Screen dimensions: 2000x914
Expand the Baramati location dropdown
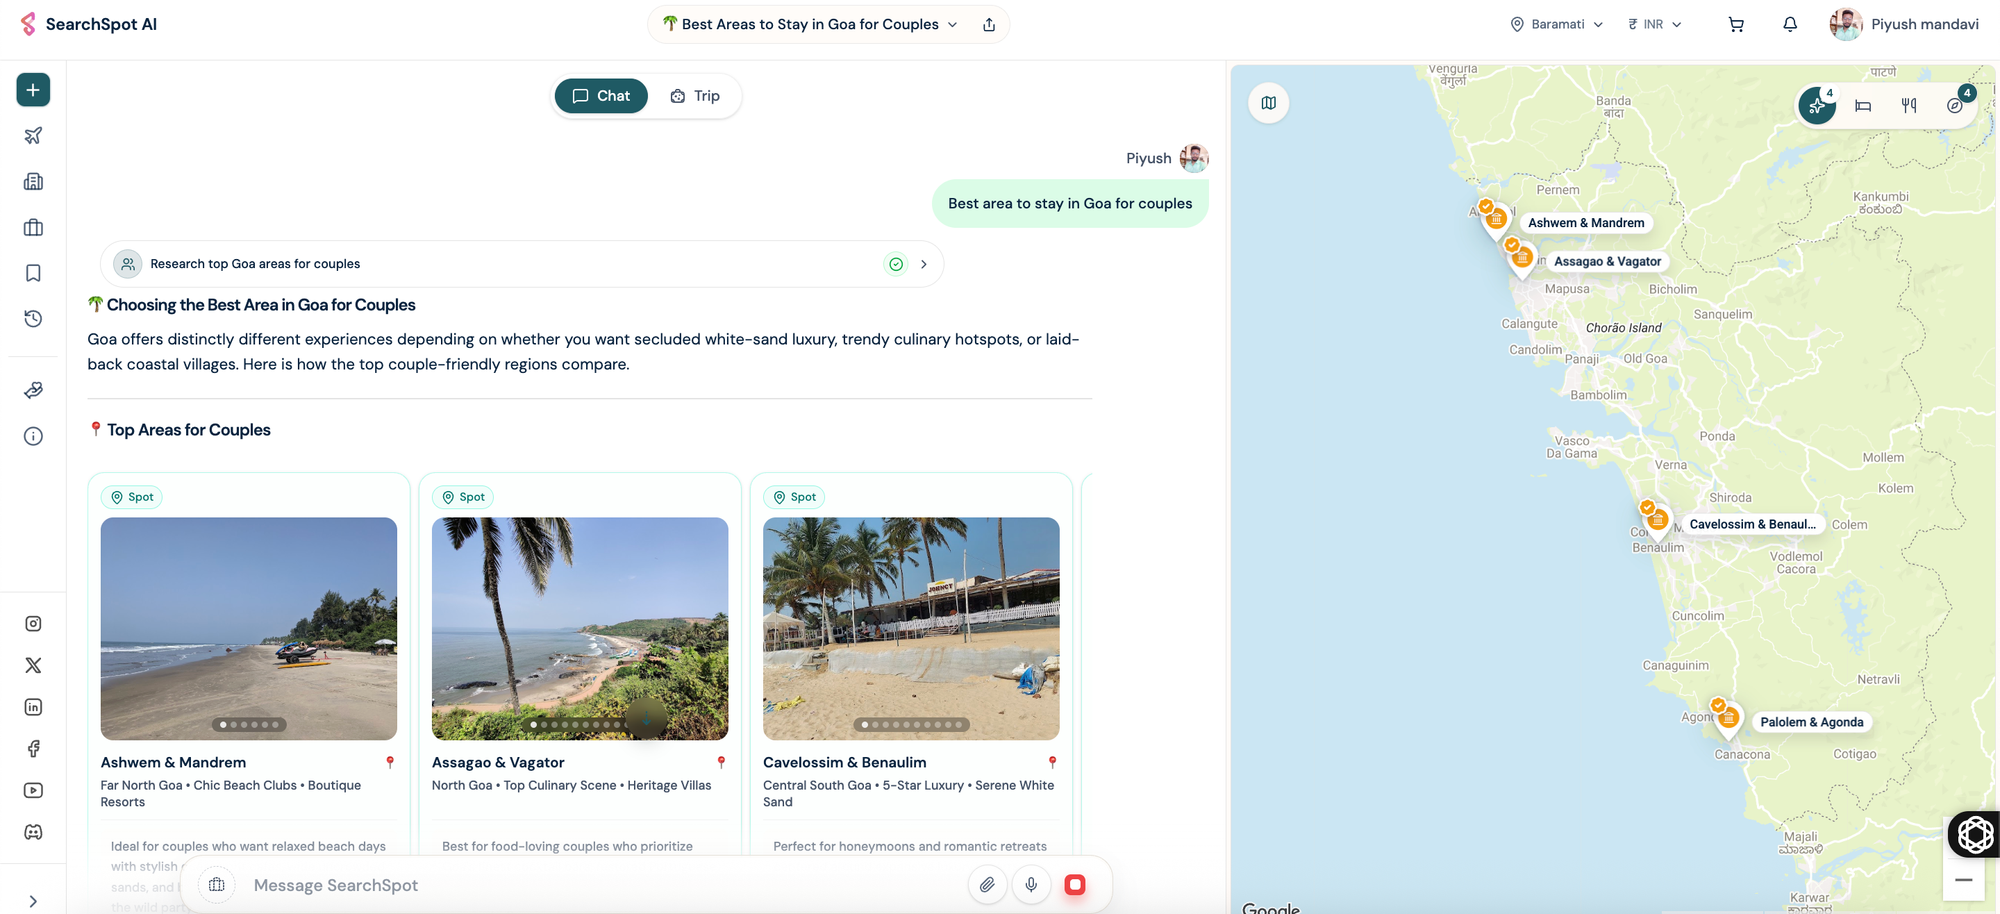click(x=1557, y=24)
